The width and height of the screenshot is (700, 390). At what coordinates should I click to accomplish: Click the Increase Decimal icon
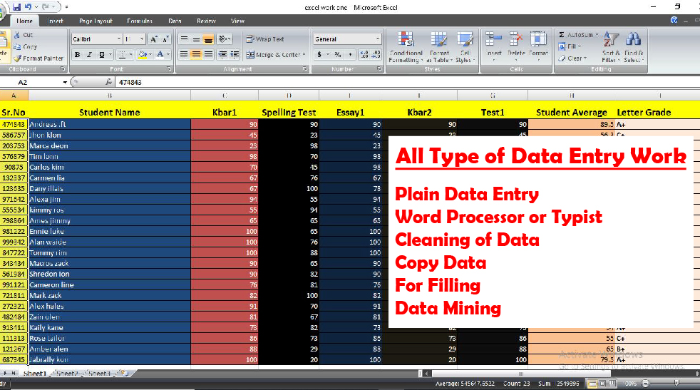364,54
